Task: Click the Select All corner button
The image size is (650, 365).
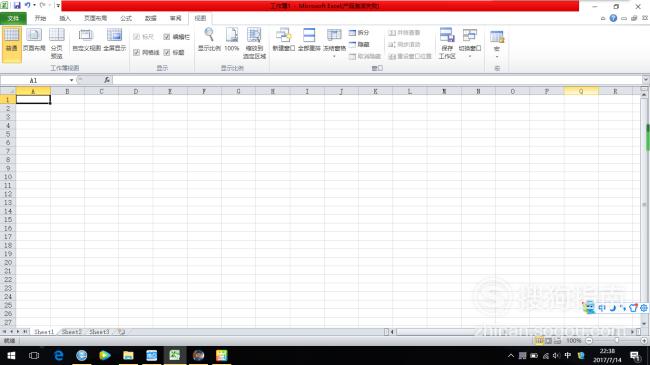Action: tap(8, 91)
